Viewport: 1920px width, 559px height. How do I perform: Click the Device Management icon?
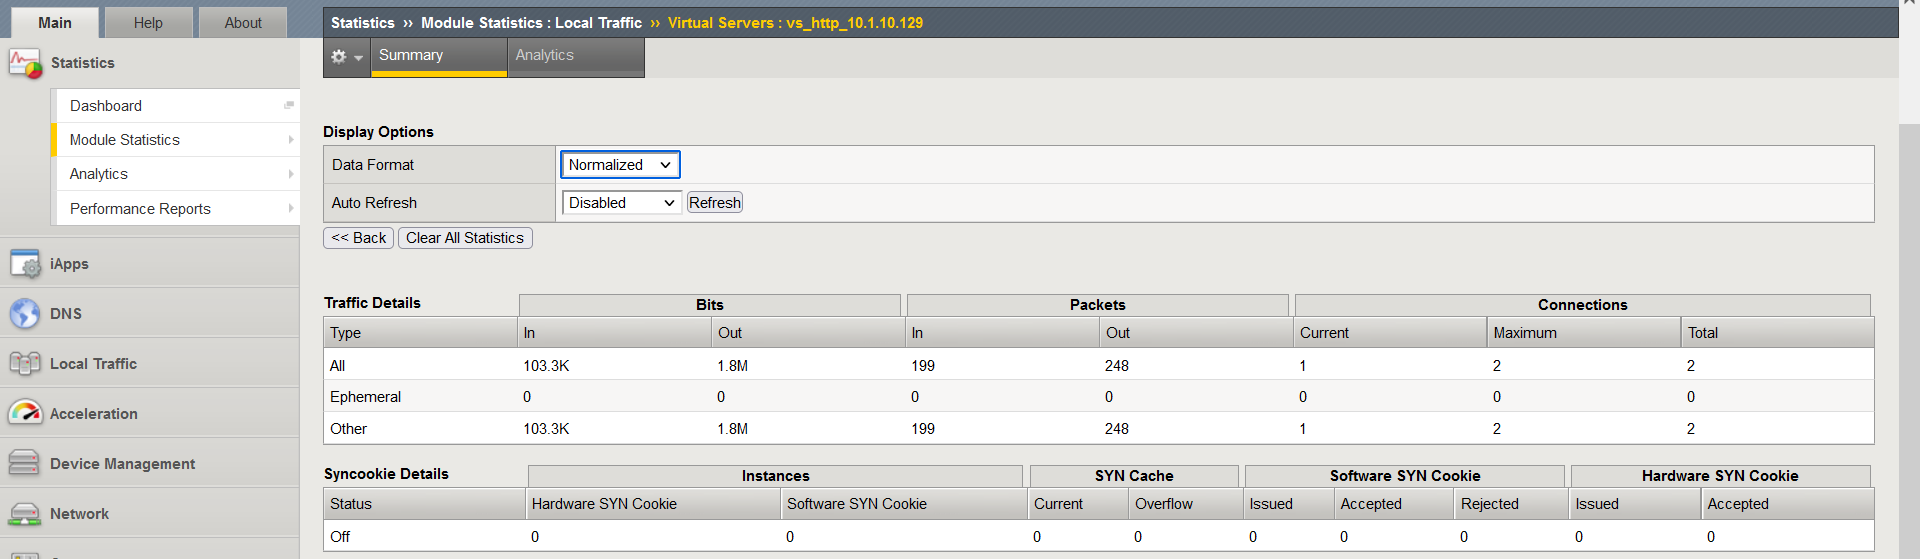pos(25,463)
